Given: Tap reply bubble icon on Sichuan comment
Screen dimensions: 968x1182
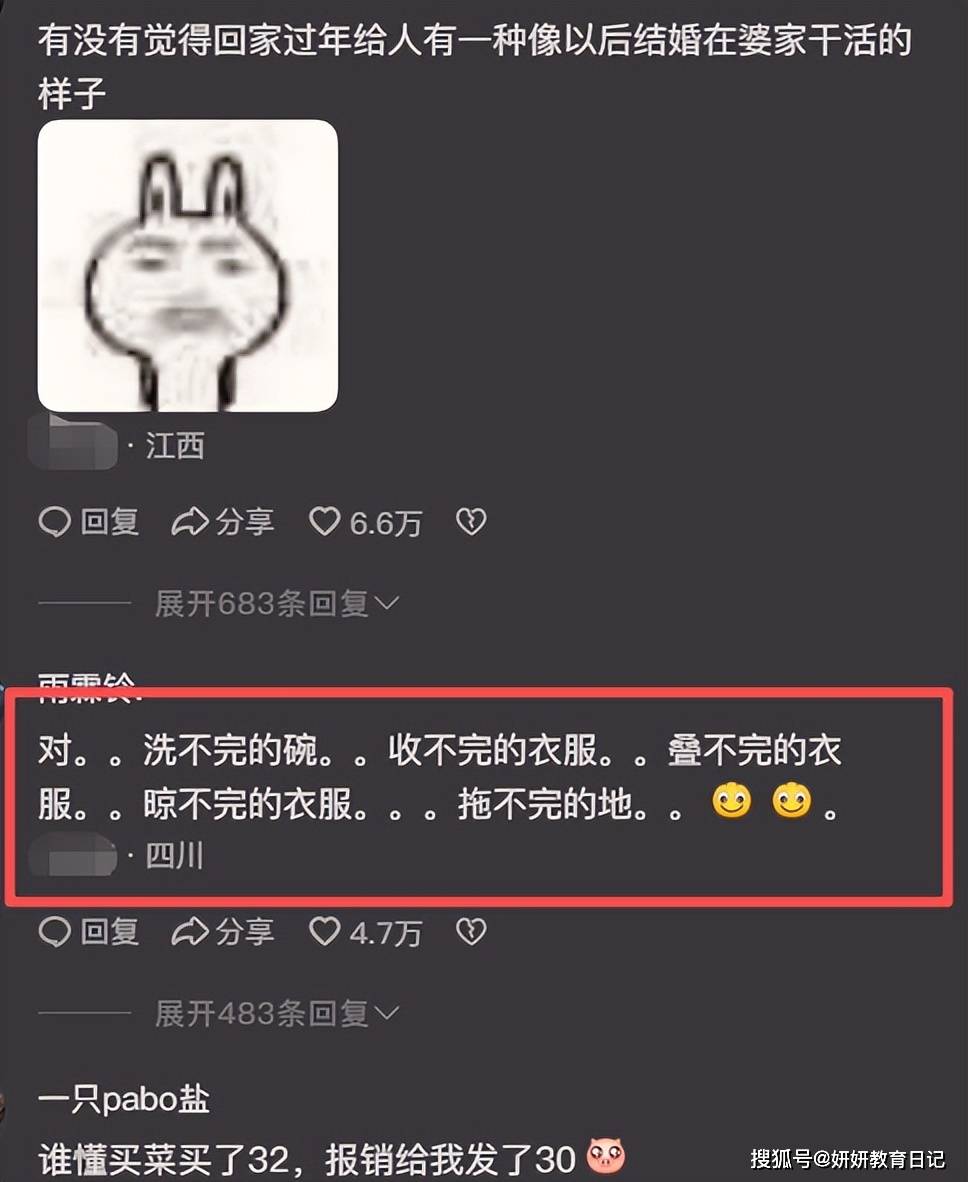Looking at the screenshot, I should [x=54, y=932].
